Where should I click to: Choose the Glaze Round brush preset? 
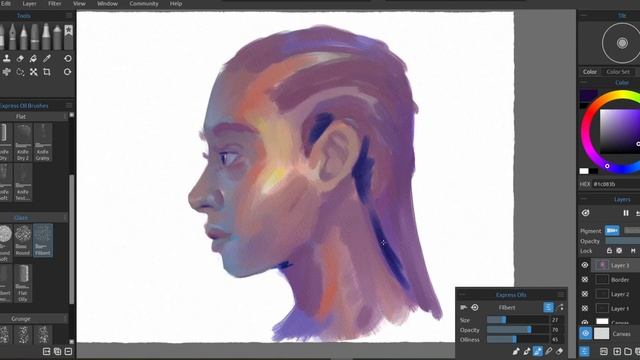(23, 240)
